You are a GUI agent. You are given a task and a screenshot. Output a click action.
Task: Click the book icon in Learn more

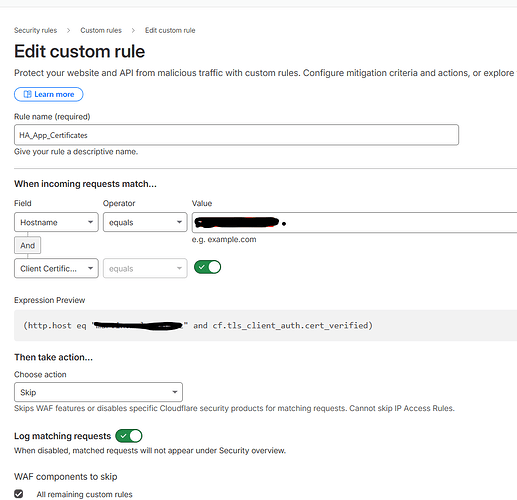(27, 94)
